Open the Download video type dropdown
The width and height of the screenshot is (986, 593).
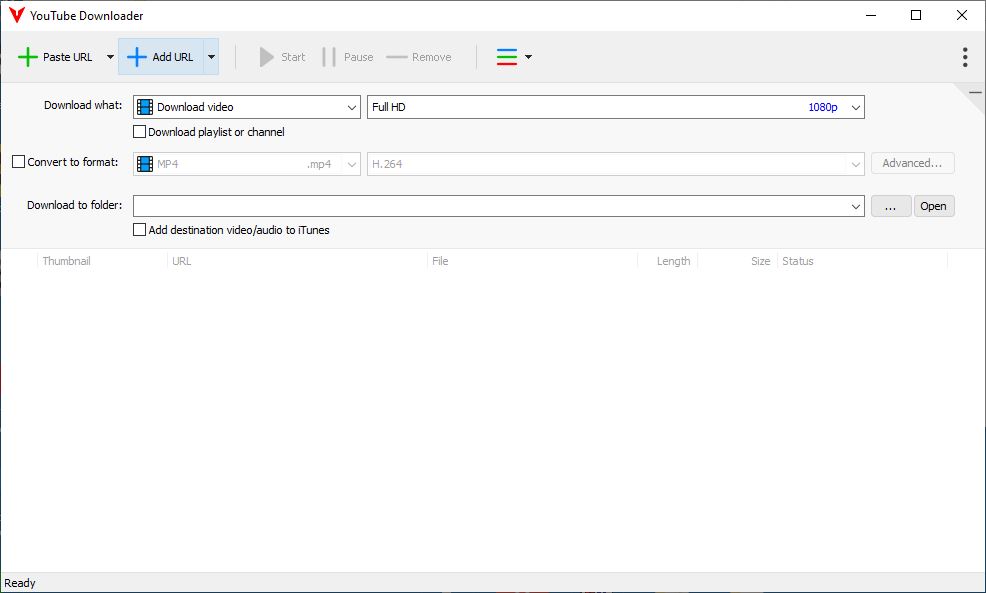point(246,107)
